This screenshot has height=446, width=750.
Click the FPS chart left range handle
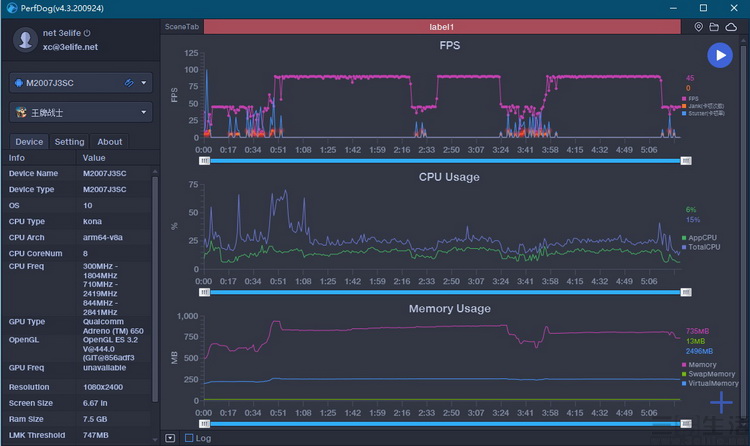204,161
